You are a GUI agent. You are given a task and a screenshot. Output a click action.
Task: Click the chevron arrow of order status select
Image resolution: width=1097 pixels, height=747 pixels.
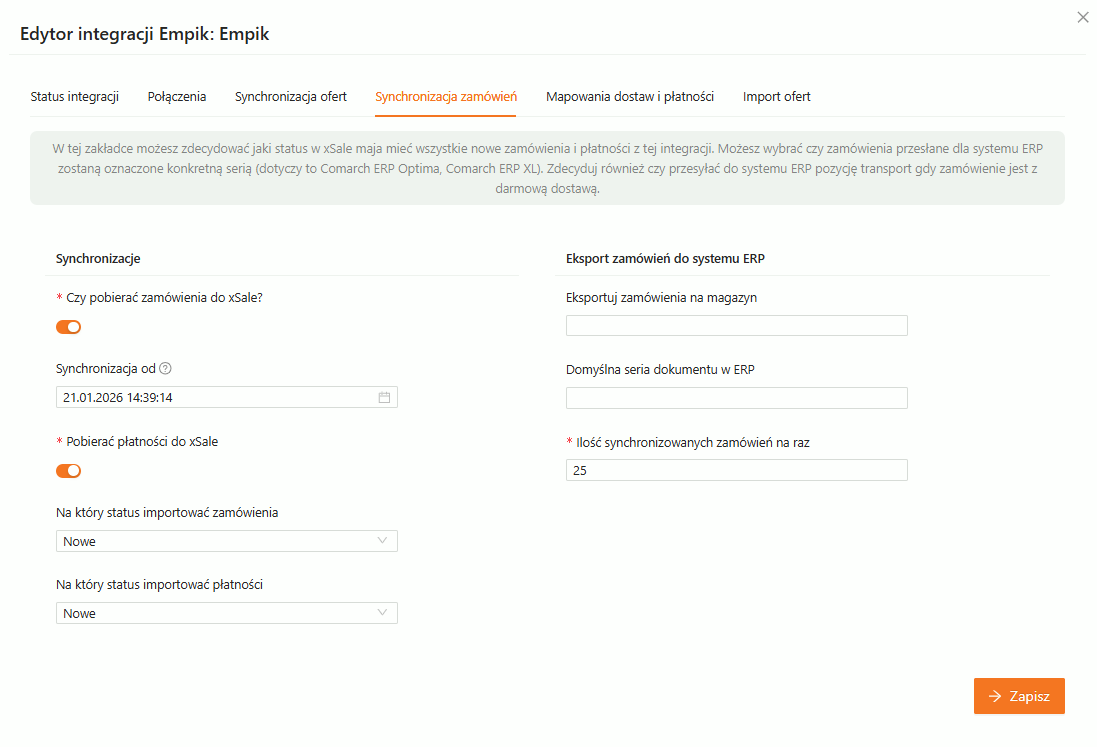tap(383, 541)
